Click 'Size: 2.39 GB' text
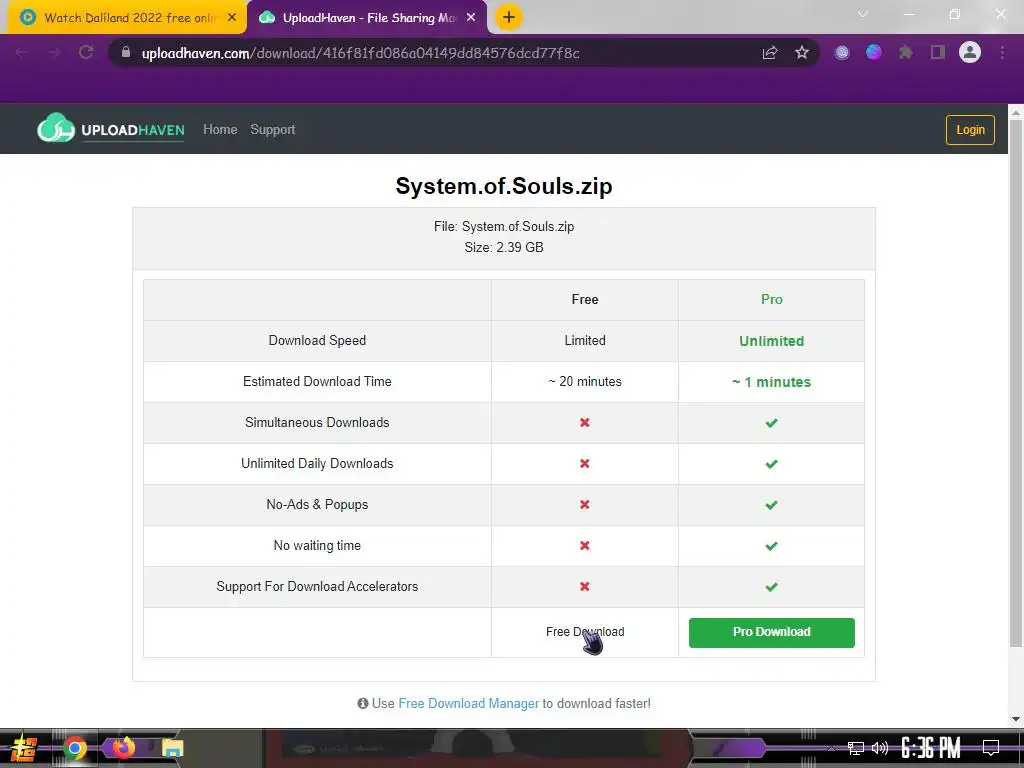This screenshot has width=1024, height=768. pos(504,247)
